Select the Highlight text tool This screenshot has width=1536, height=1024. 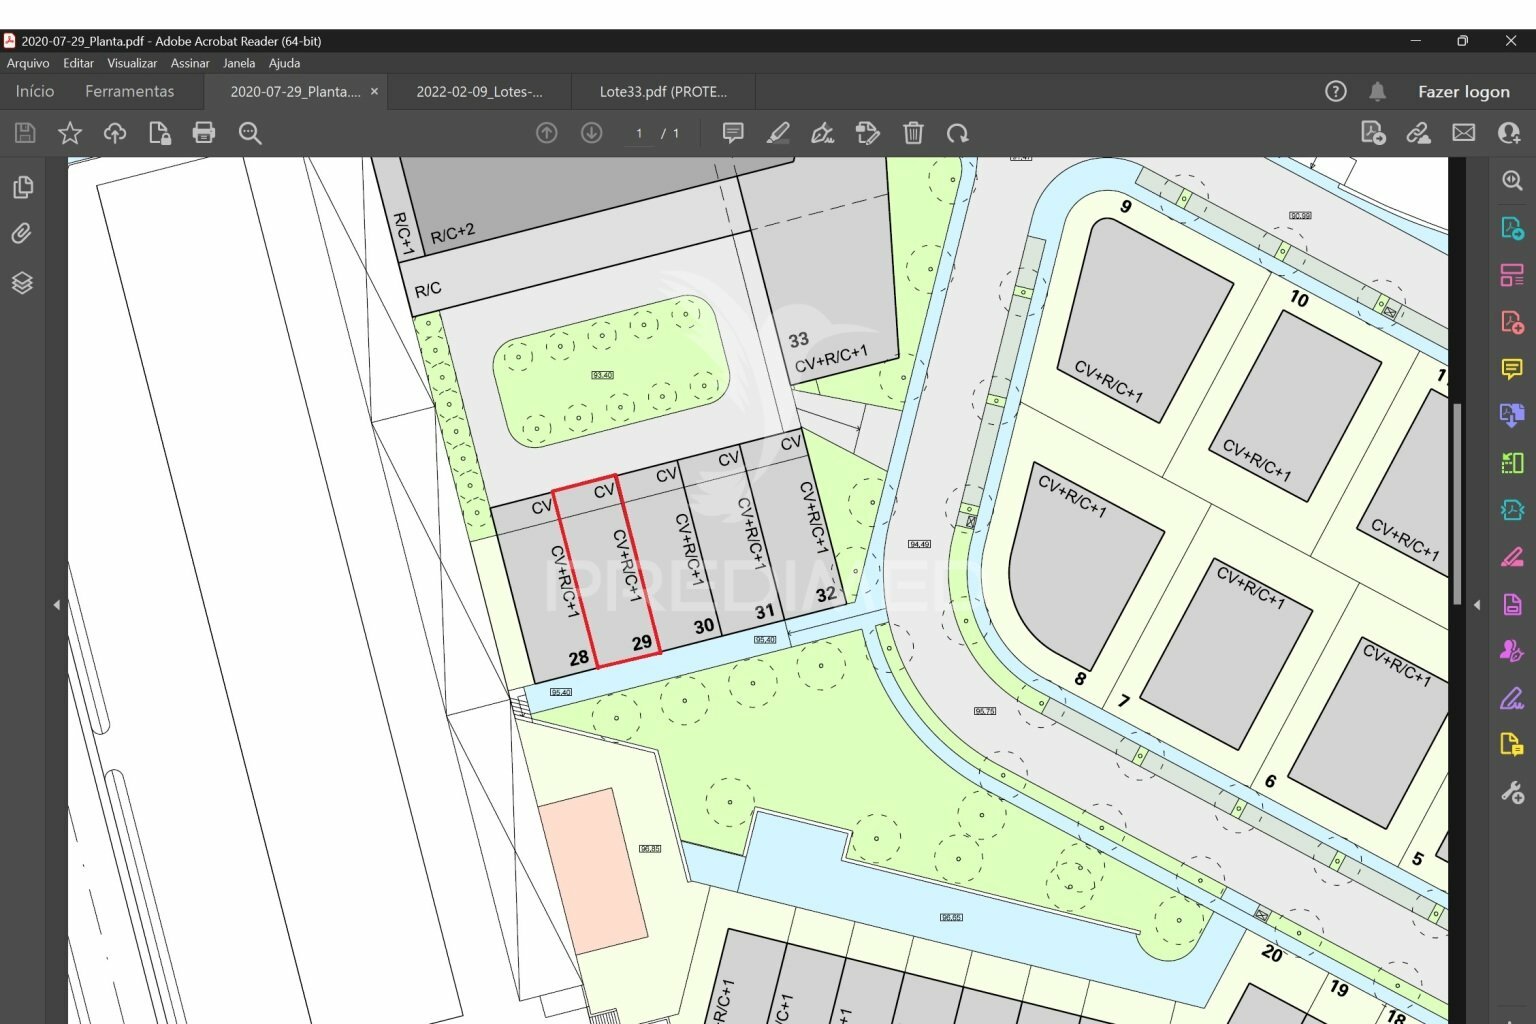pos(778,133)
